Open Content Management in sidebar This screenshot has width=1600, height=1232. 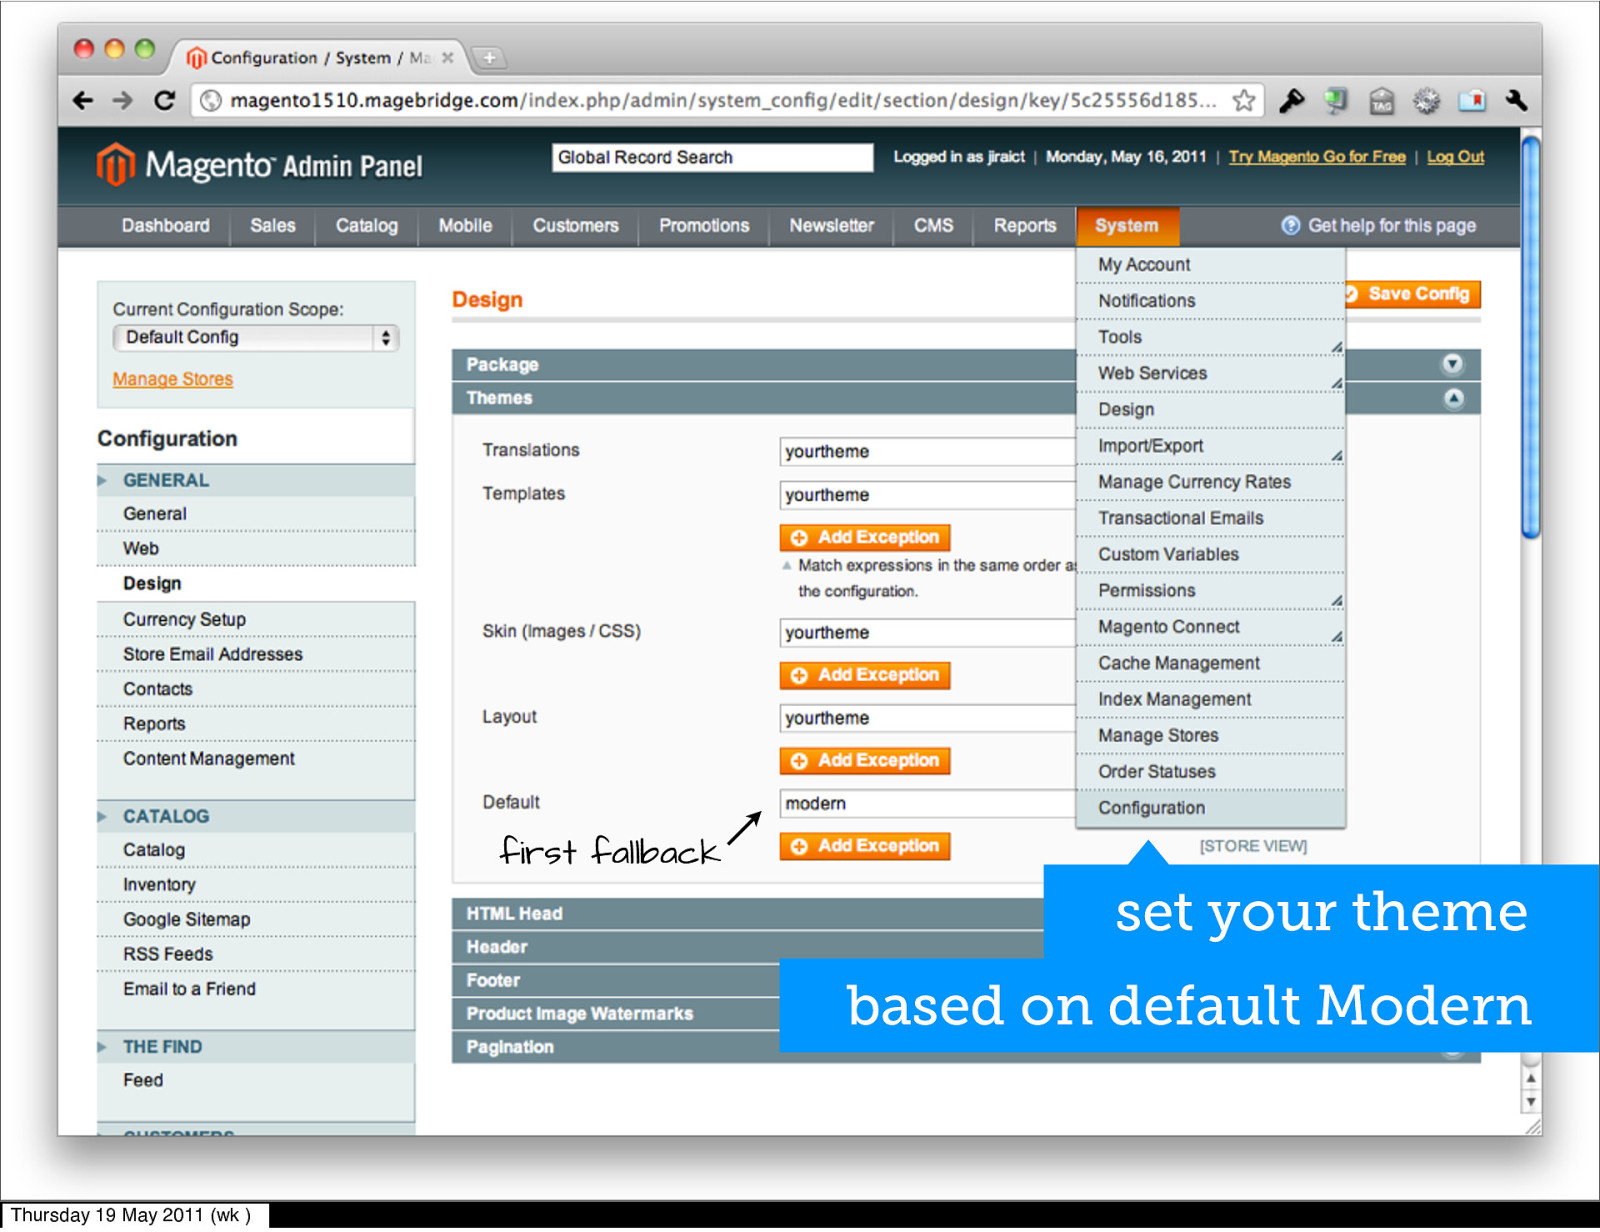click(255, 759)
